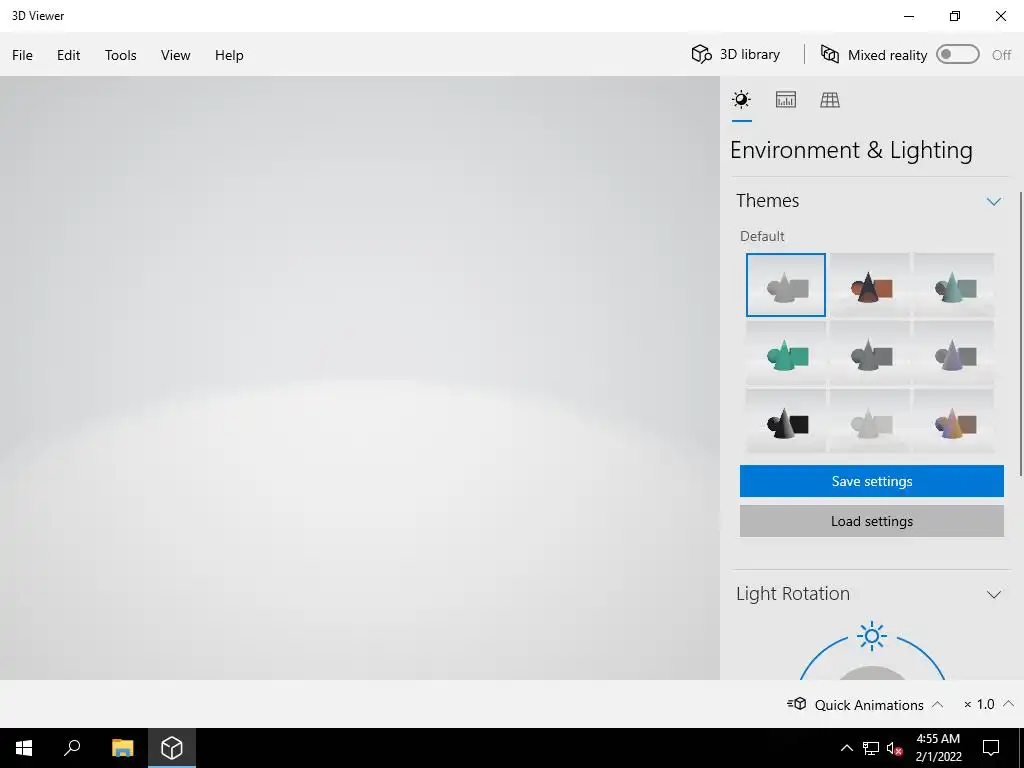
Task: Click the Load settings button
Action: coord(871,521)
